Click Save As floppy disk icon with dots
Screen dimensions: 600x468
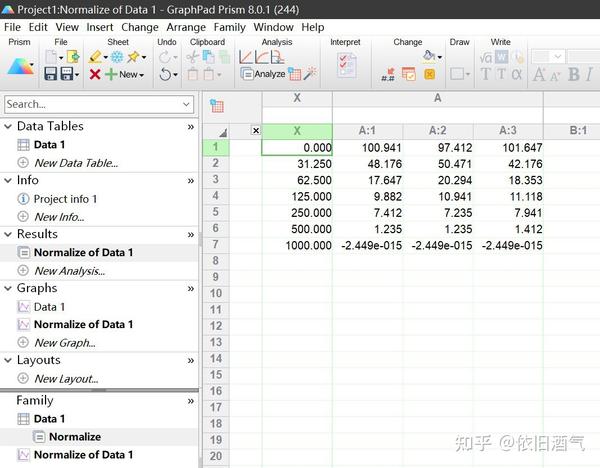pyautogui.click(x=67, y=73)
